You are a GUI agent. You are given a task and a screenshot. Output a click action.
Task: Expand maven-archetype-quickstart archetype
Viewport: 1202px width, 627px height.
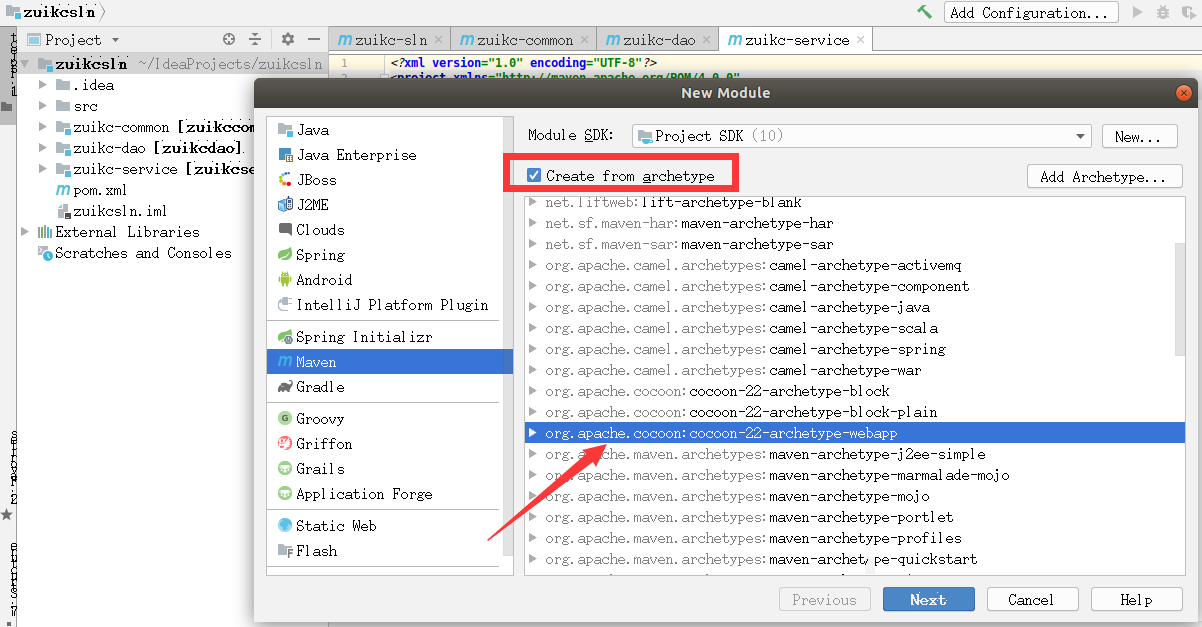click(533, 560)
